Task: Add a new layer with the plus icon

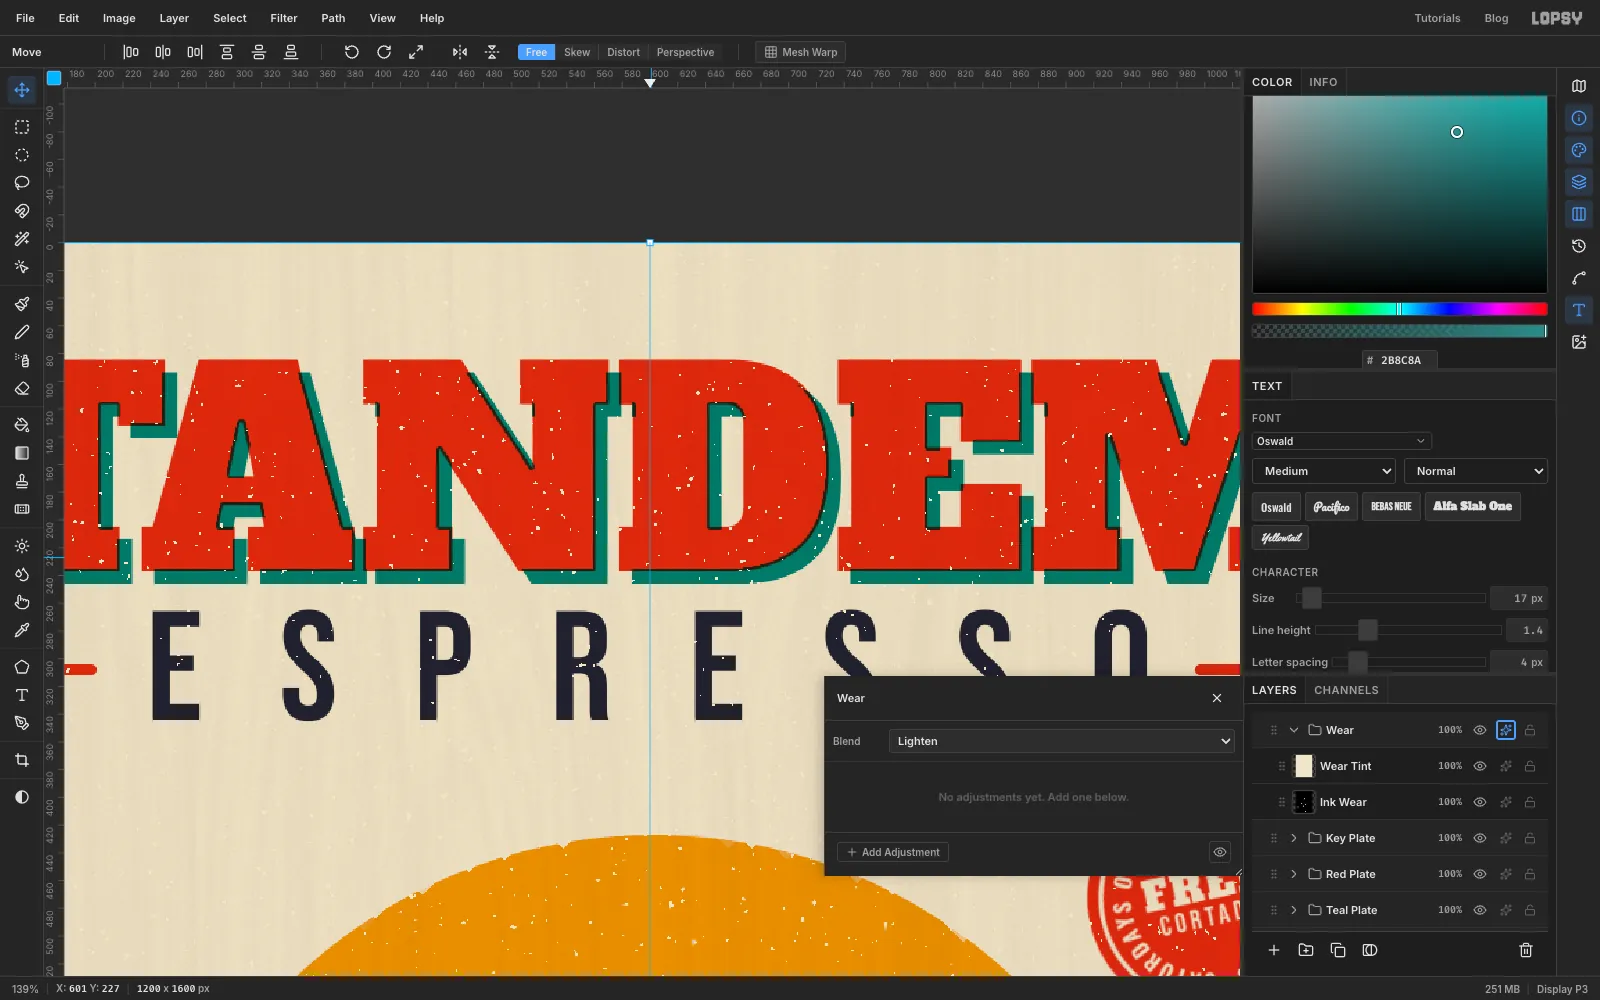Action: point(1274,950)
